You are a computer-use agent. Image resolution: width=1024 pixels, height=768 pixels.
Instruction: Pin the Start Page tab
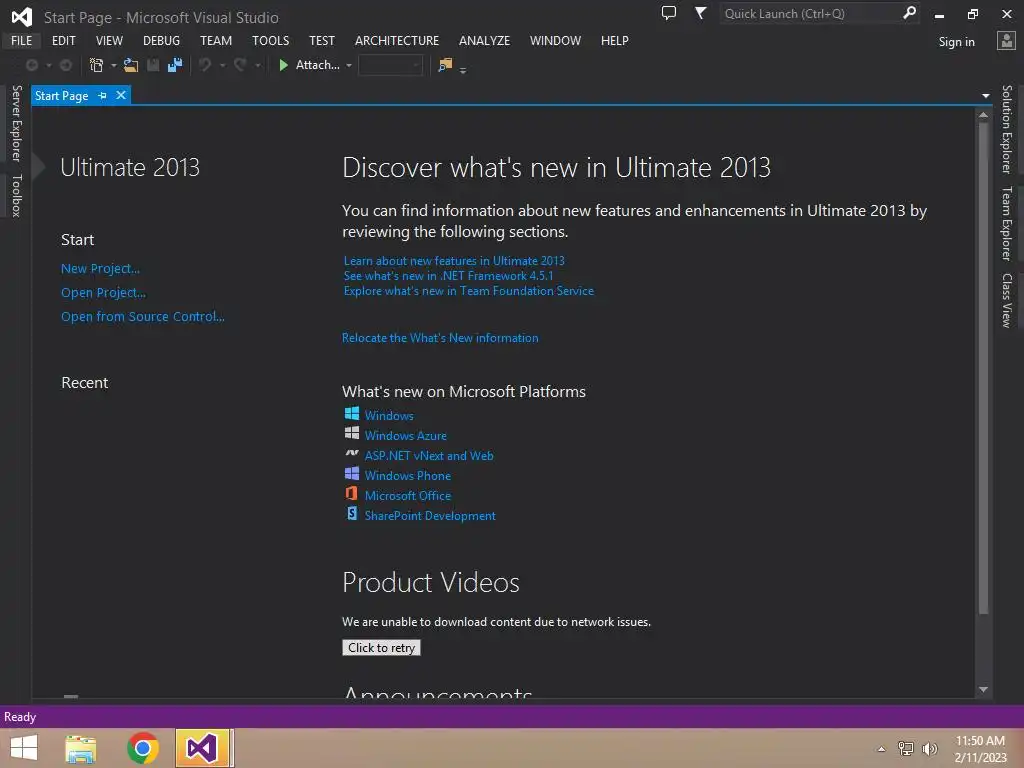pyautogui.click(x=103, y=95)
